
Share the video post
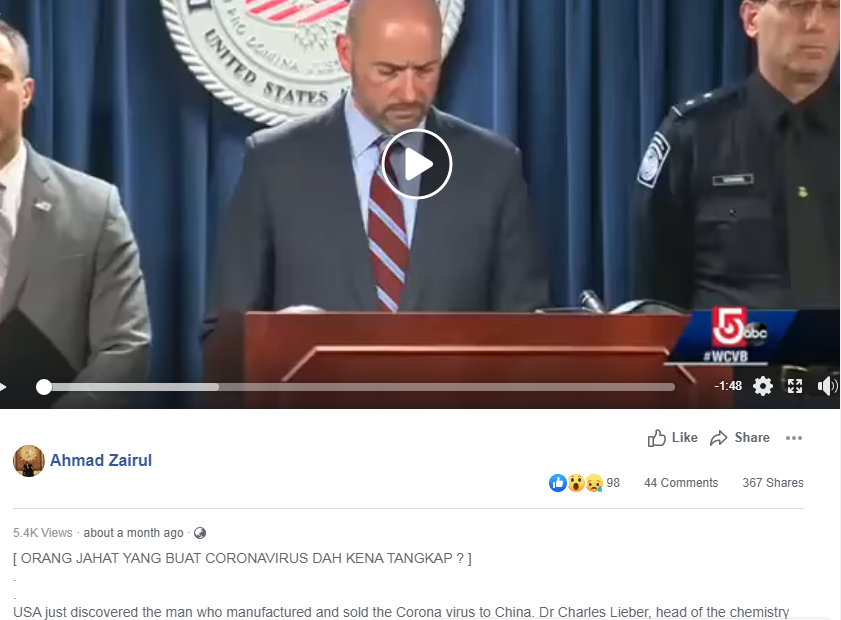coord(740,438)
